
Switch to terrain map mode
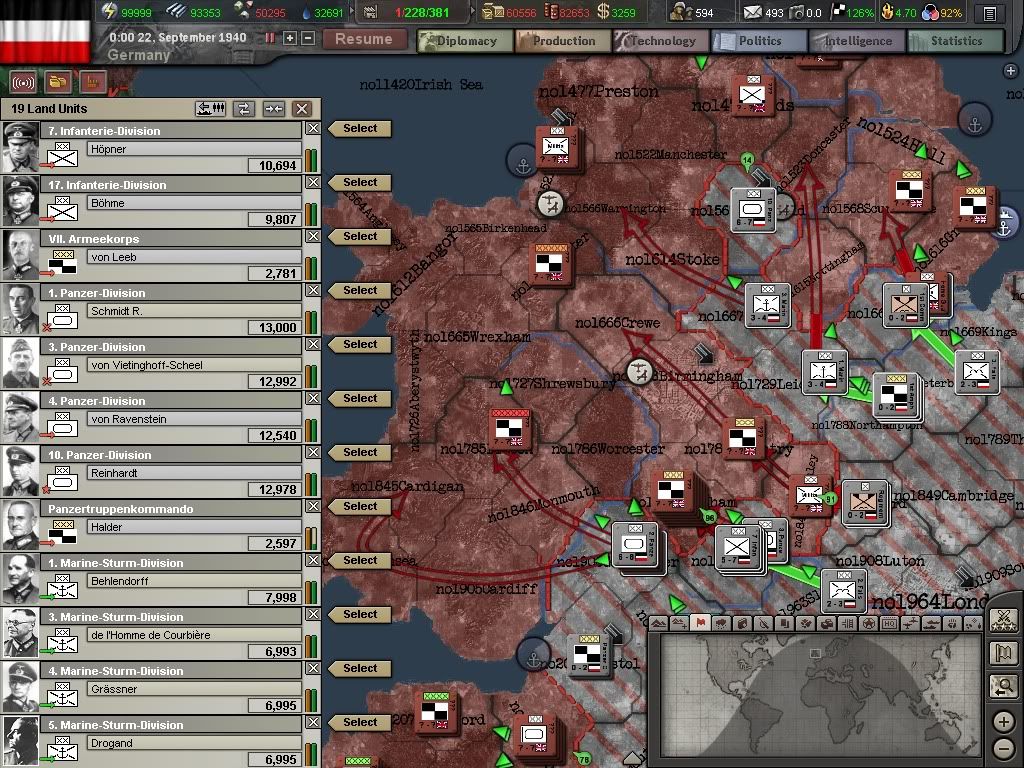click(x=658, y=623)
